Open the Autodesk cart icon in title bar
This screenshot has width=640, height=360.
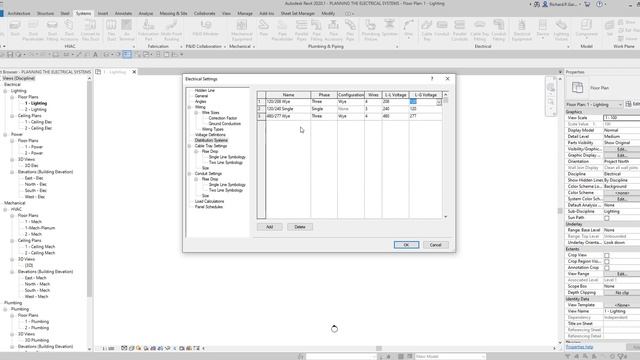pyautogui.click(x=587, y=4)
